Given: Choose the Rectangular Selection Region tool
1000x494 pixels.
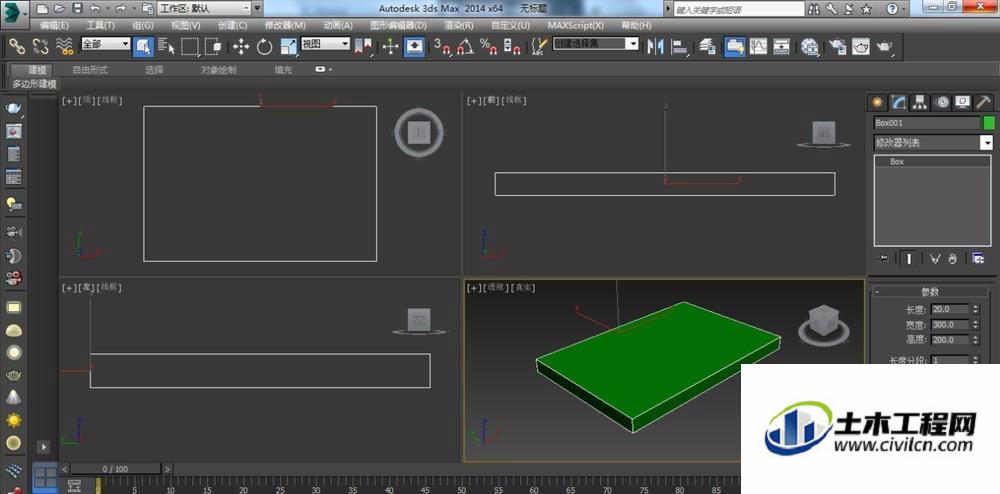Looking at the screenshot, I should [190, 47].
